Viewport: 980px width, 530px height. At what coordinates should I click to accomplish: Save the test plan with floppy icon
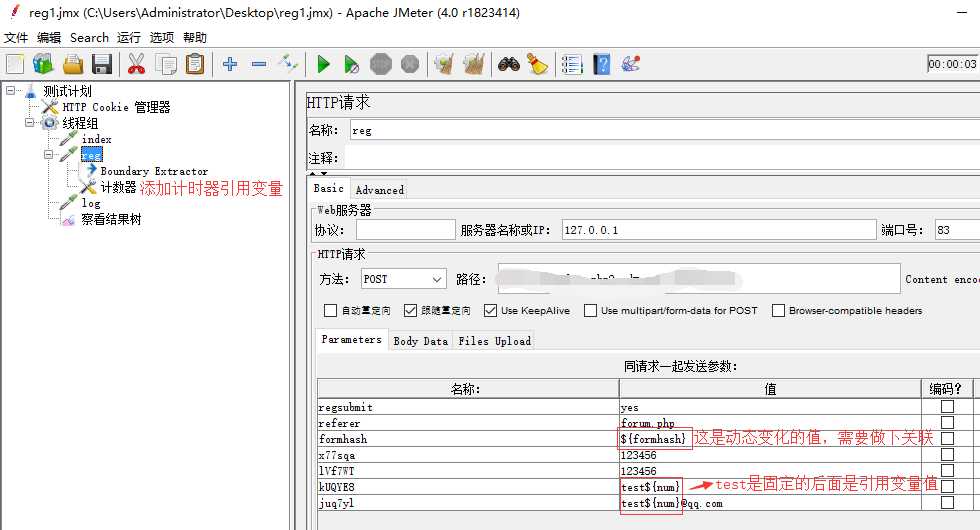pyautogui.click(x=102, y=64)
